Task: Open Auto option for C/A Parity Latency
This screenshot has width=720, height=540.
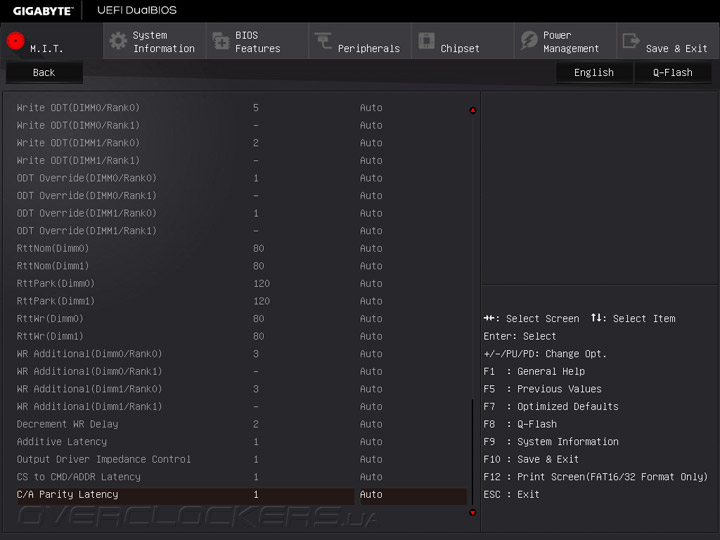Action: tap(371, 495)
